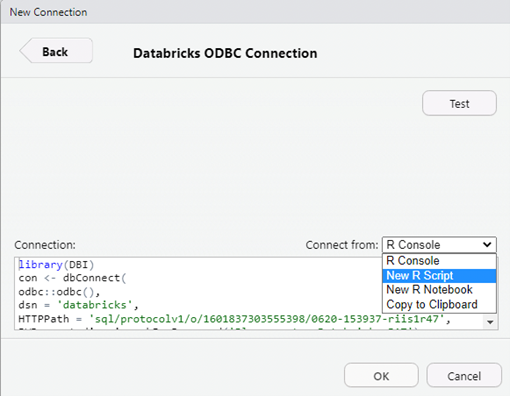The image size is (510, 396).
Task: Click the Connection: label
Action: click(x=45, y=245)
